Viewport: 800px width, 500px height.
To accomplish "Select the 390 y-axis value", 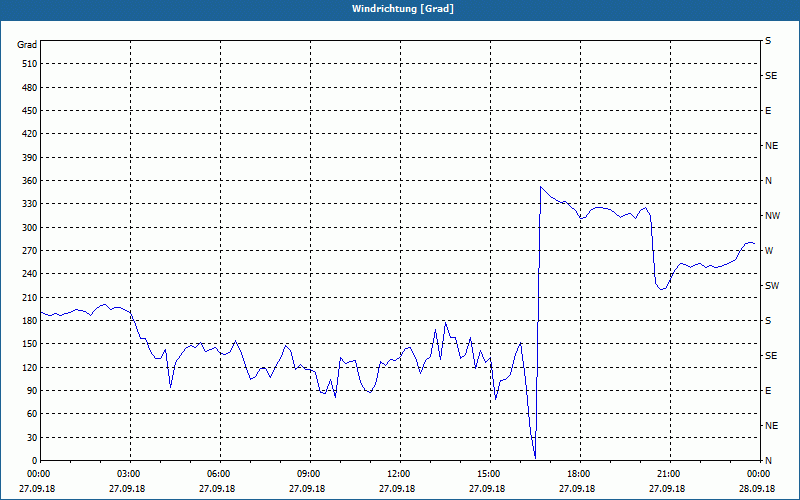I will point(30,158).
